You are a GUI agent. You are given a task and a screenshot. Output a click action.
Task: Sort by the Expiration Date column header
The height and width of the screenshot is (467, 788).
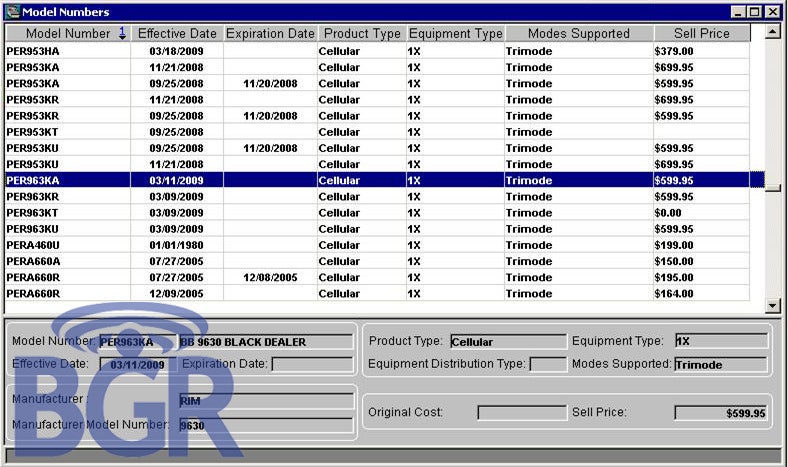[270, 34]
